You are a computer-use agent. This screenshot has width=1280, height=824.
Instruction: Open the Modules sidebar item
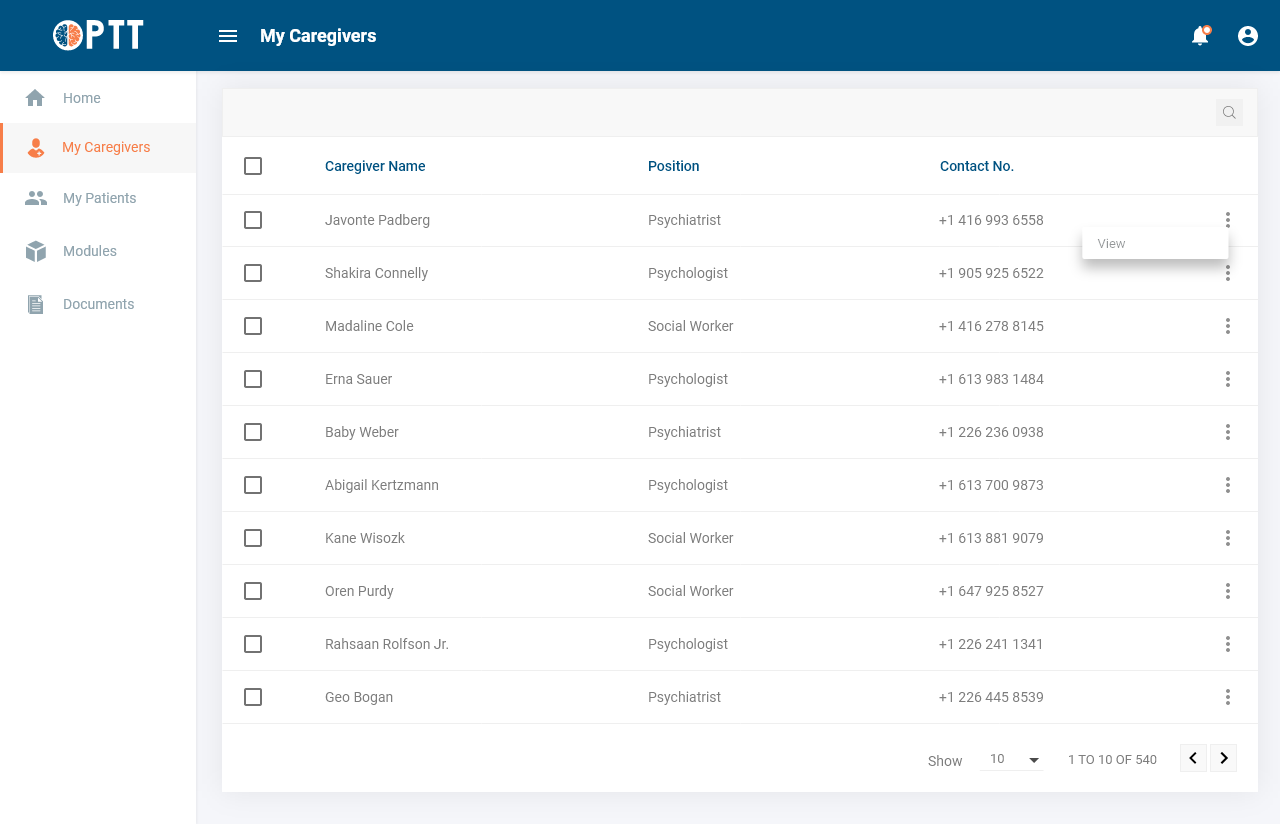pyautogui.click(x=89, y=251)
